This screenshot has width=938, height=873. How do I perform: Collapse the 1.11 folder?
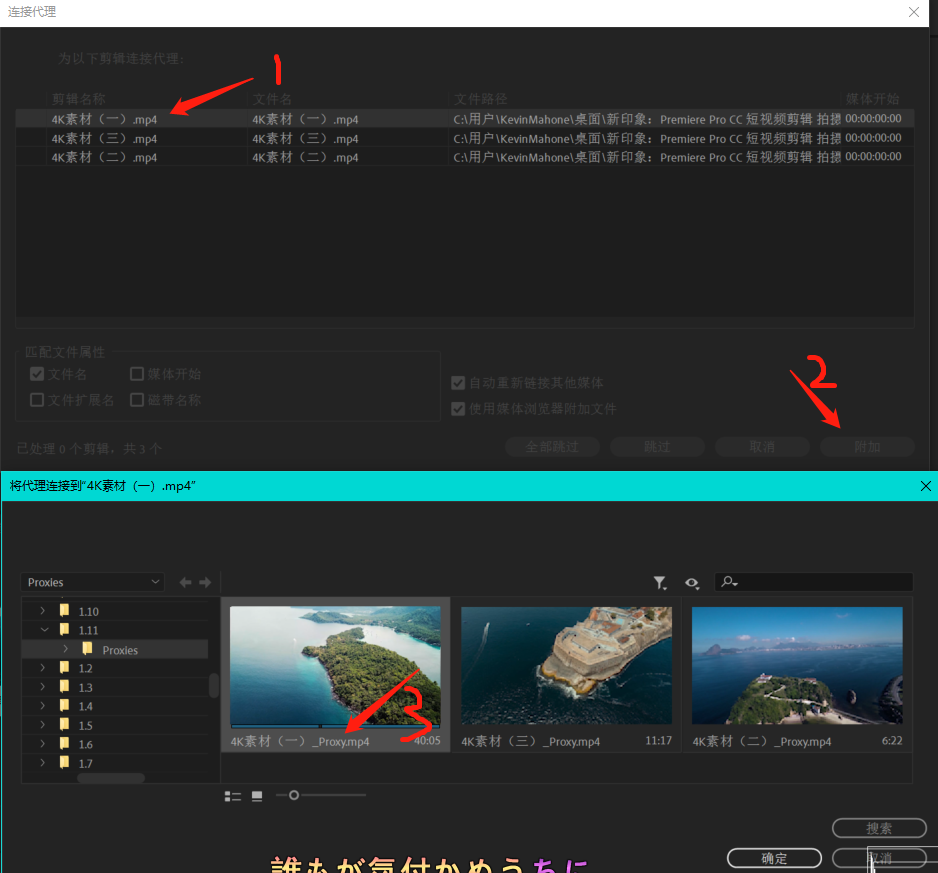44,629
